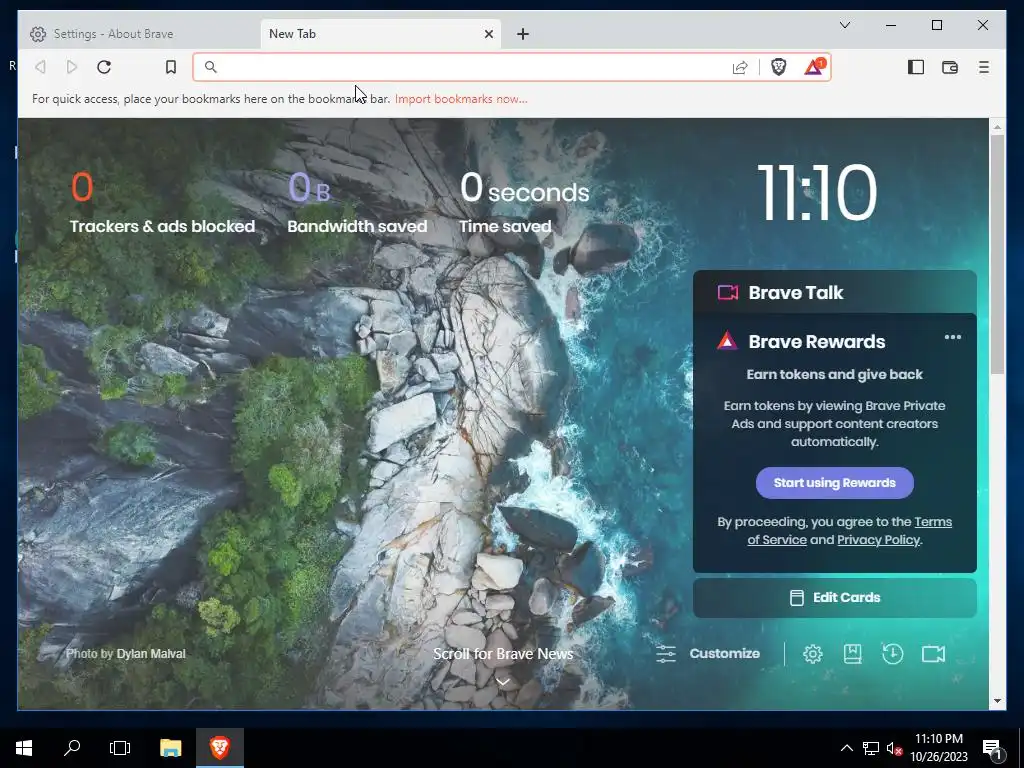
Task: Click the scrollbar down arrow
Action: pyautogui.click(x=997, y=701)
